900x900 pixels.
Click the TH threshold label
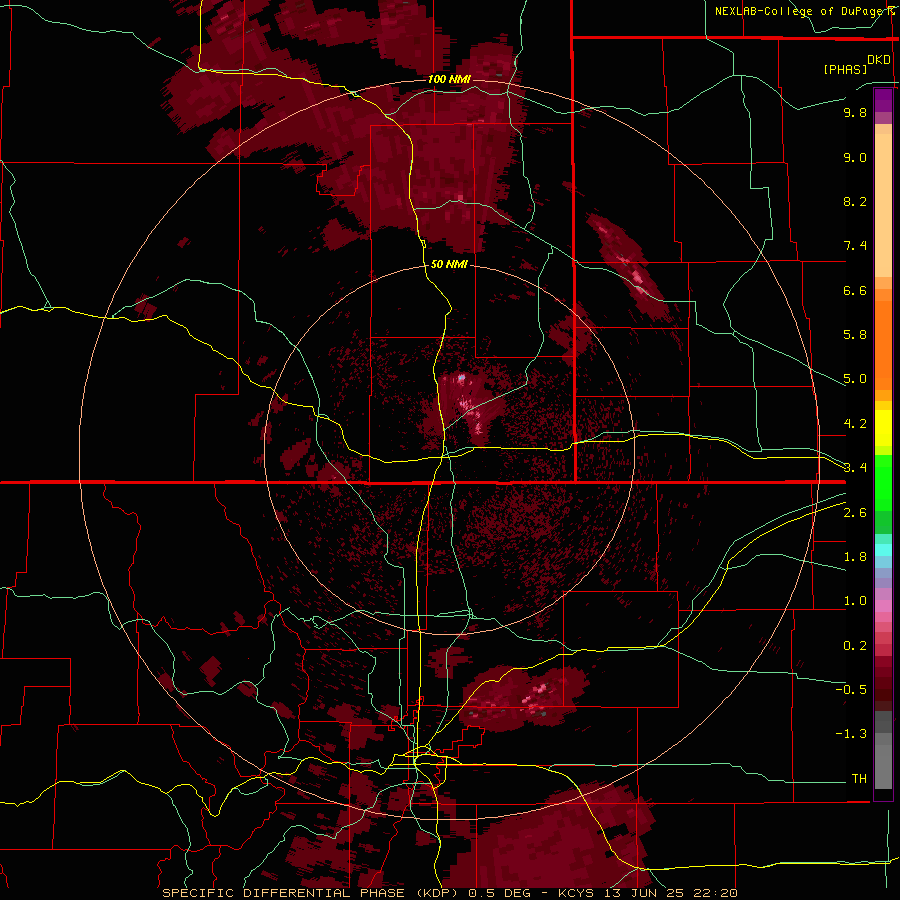[x=859, y=778]
